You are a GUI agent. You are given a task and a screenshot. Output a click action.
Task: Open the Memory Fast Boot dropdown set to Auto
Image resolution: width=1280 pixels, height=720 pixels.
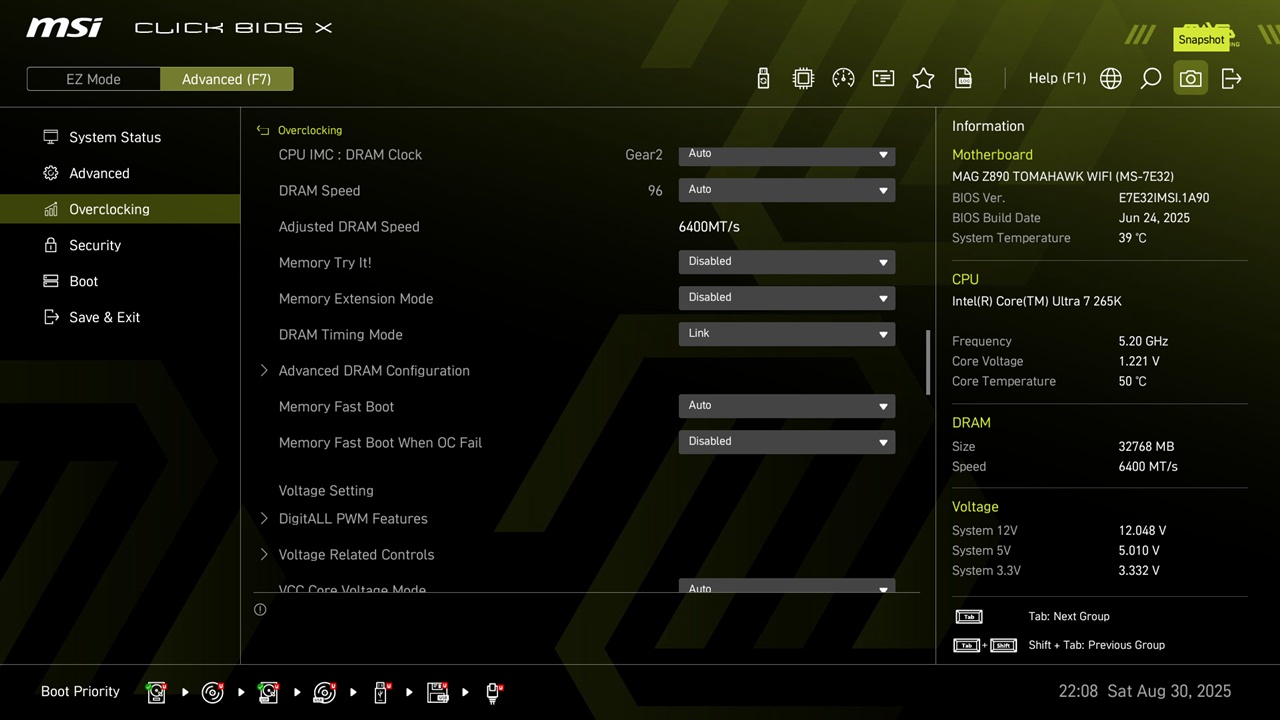(787, 406)
